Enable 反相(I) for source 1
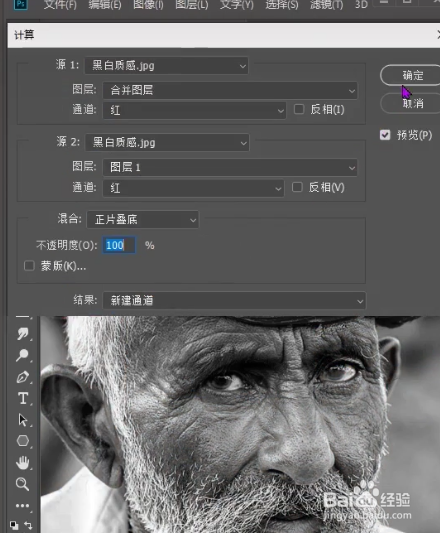The width and height of the screenshot is (440, 533). point(299,109)
